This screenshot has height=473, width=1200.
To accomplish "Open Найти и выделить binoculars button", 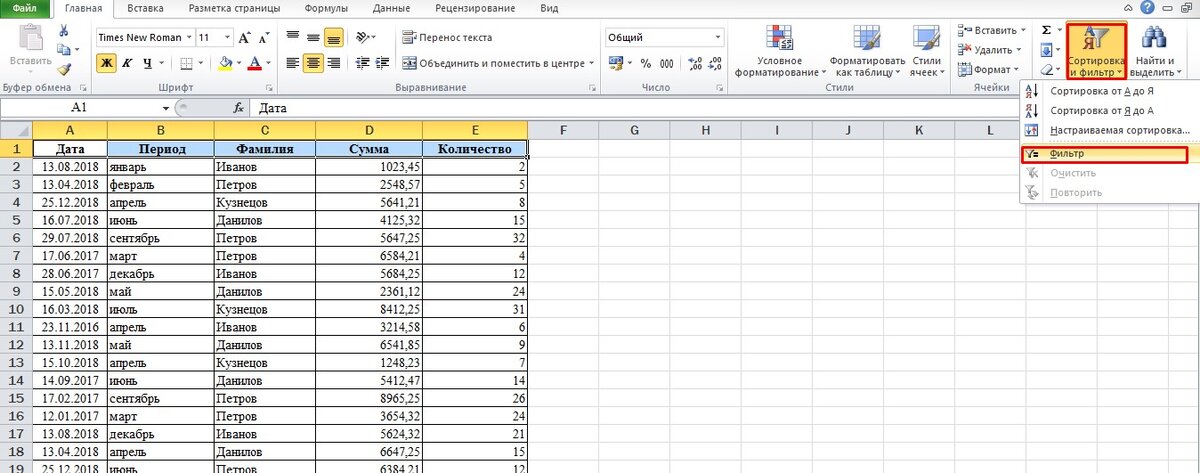I will 1158,50.
